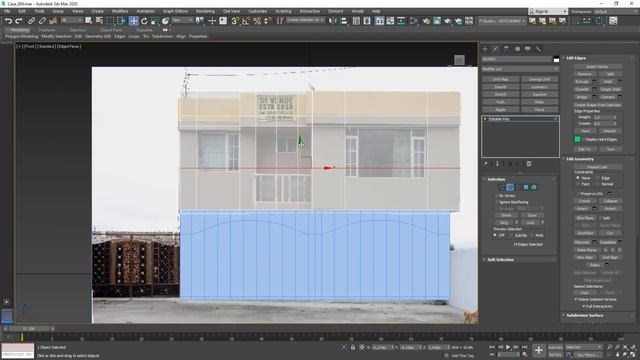Choose the Rectangular Selection Region icon
This screenshot has width=640, height=360.
pos(110,21)
